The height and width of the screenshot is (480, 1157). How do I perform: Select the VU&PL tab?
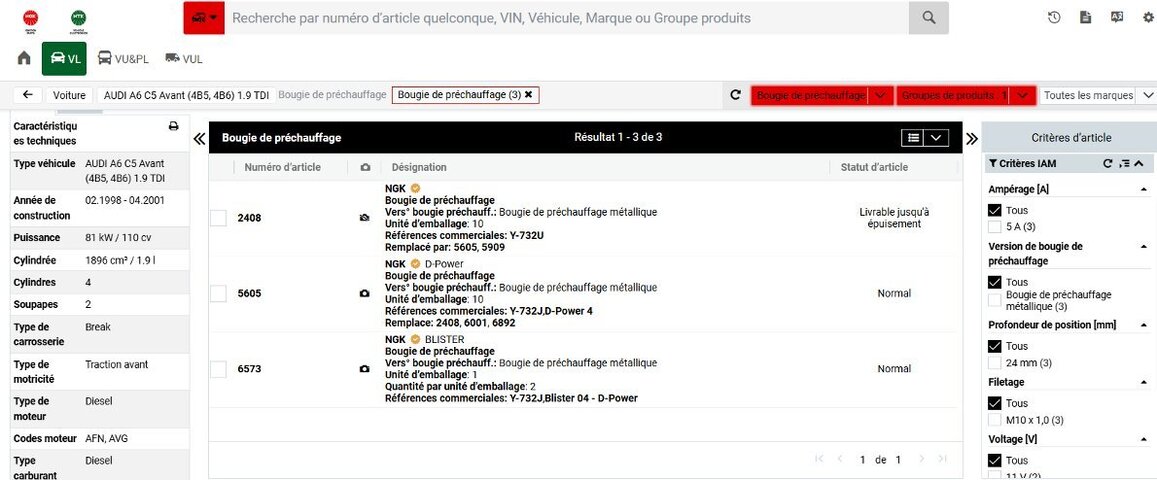(123, 59)
